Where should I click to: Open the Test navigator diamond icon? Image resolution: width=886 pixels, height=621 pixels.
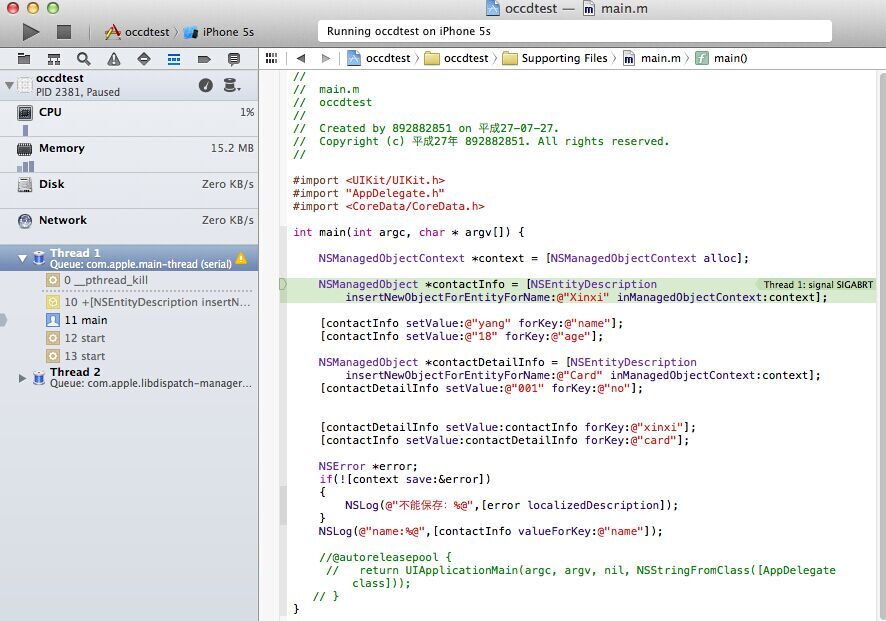click(x=144, y=59)
